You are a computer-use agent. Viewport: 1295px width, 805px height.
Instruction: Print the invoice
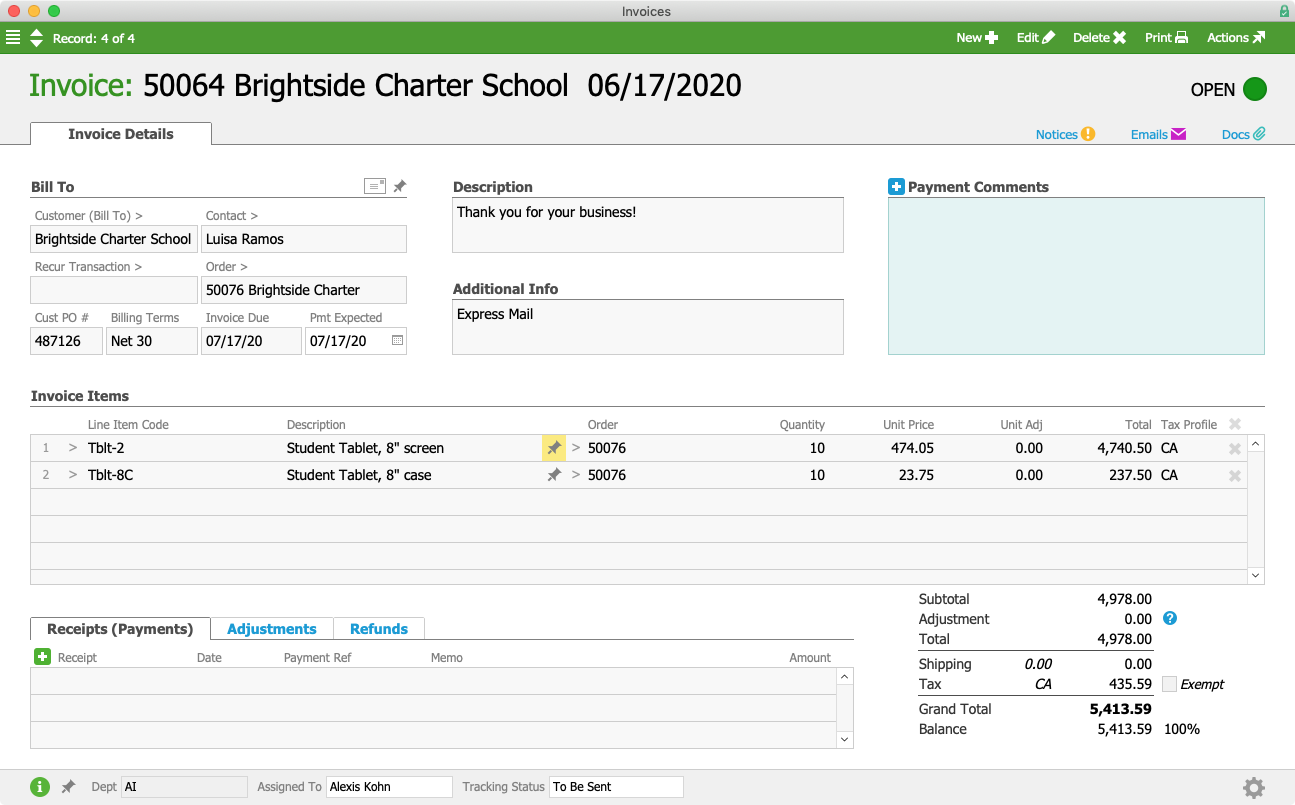pyautogui.click(x=1166, y=38)
